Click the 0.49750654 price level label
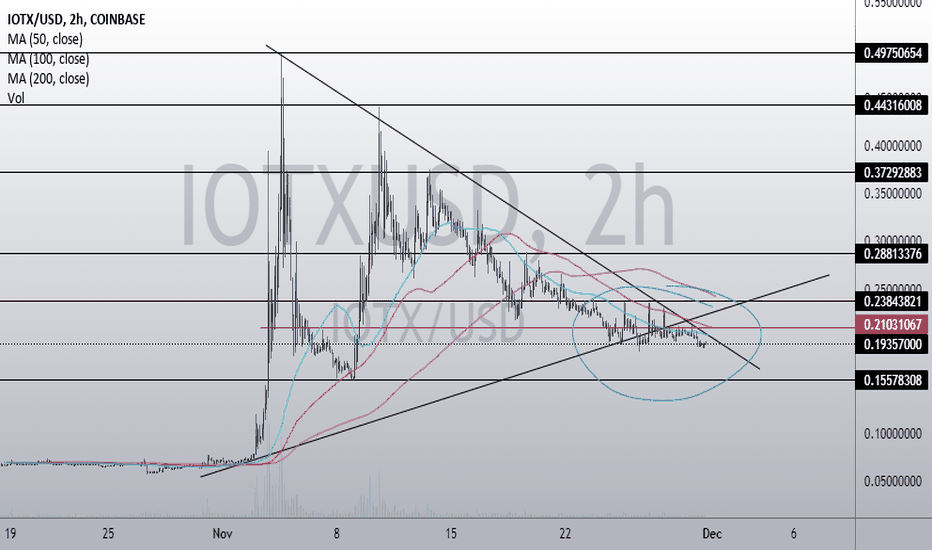The image size is (932, 550). 892,53
